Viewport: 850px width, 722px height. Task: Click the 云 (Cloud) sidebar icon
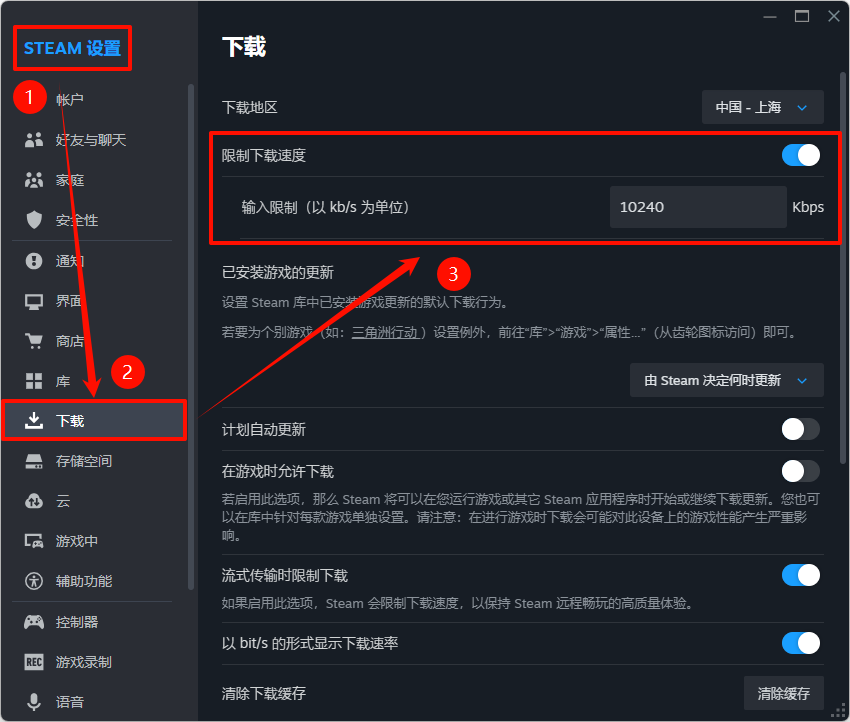click(x=32, y=500)
